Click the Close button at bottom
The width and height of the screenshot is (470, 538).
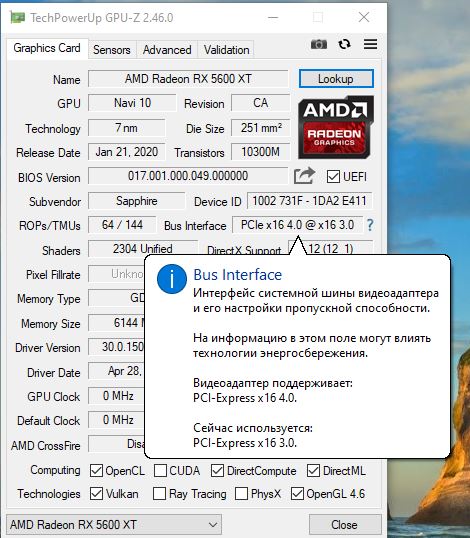click(x=345, y=525)
